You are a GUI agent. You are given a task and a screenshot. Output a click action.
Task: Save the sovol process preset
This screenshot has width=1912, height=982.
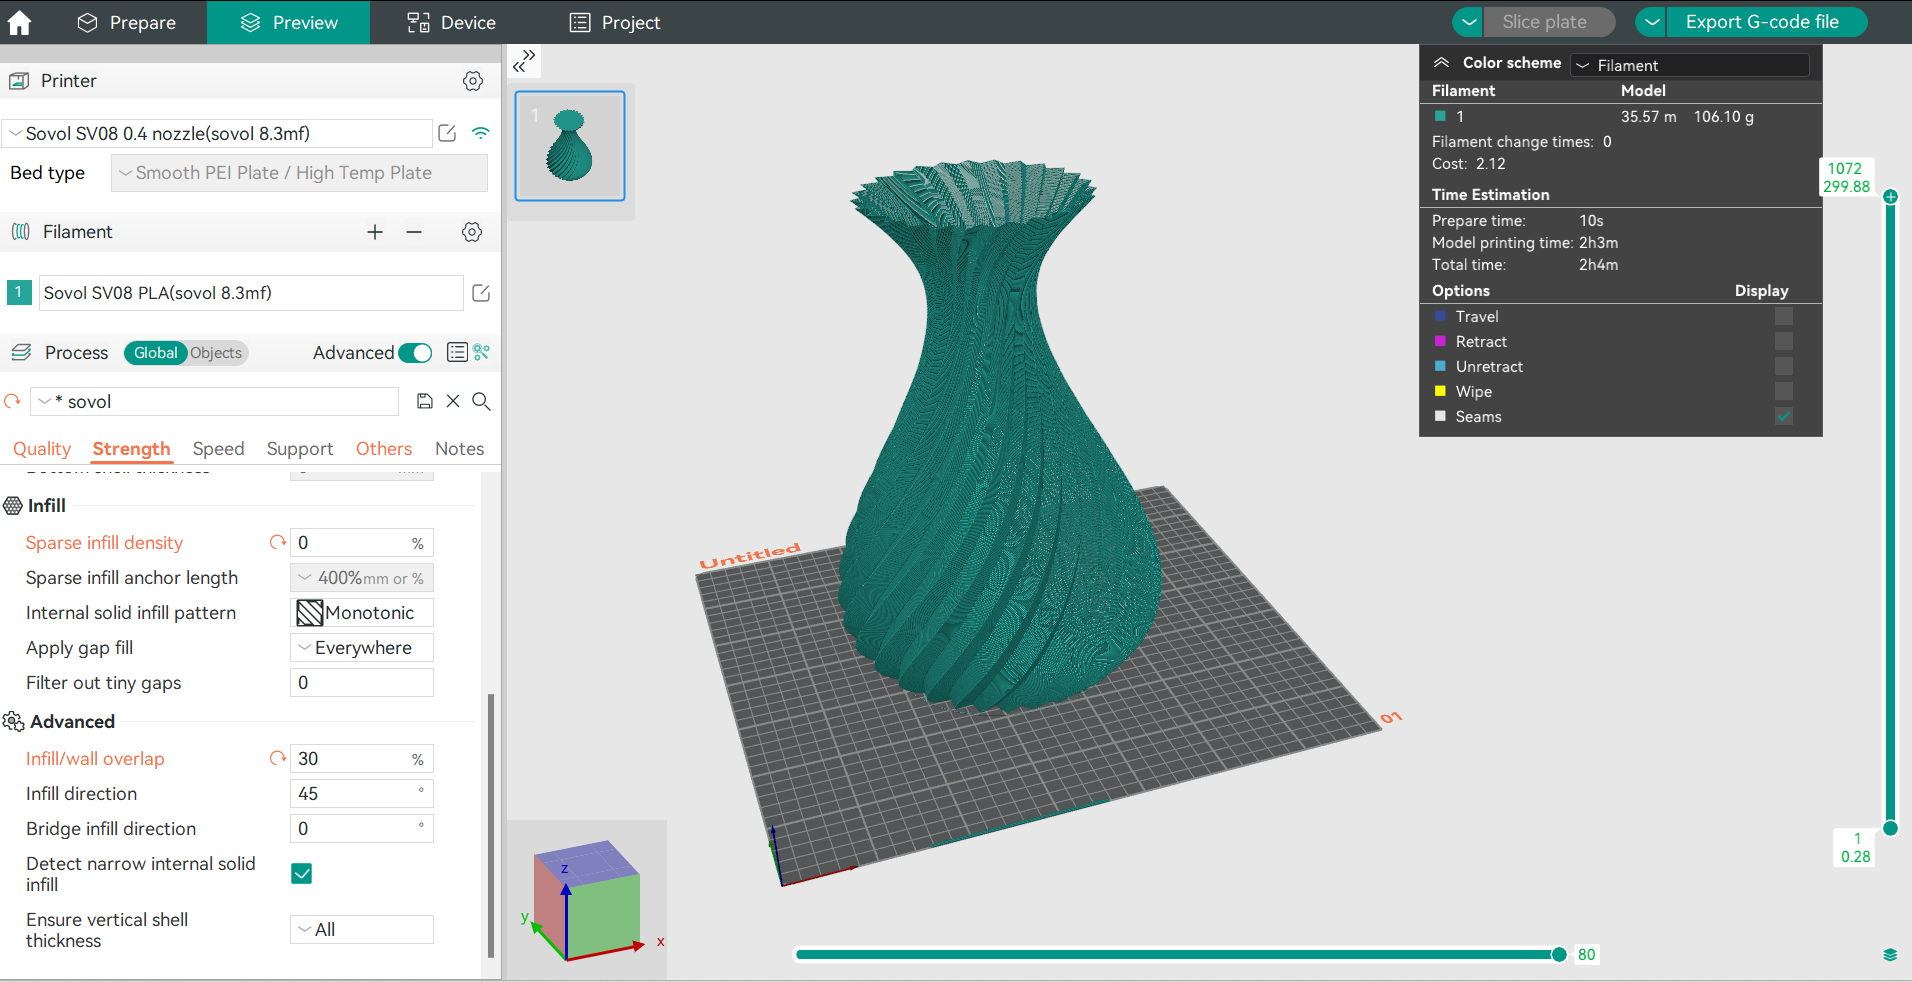click(425, 401)
